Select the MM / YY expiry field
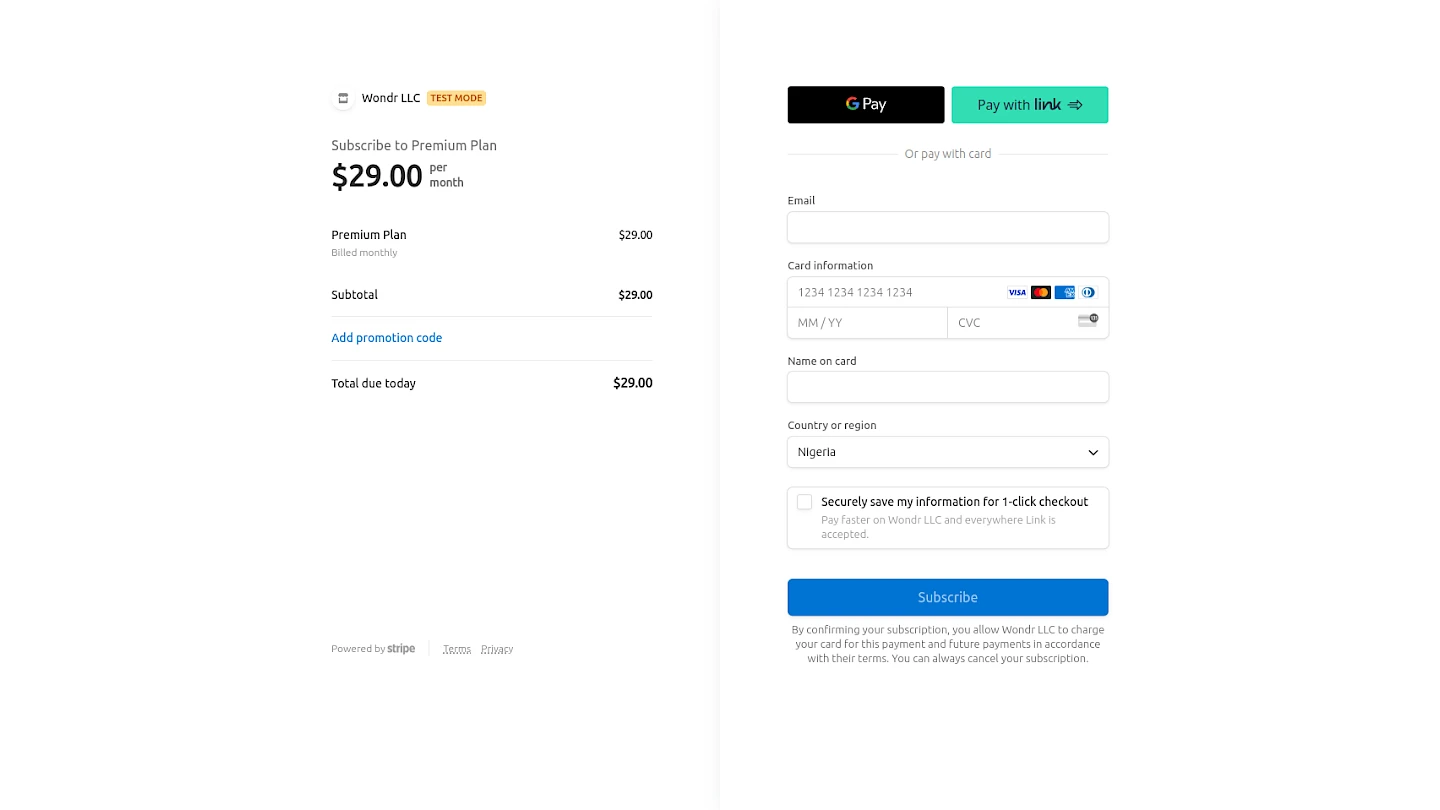 pos(868,323)
